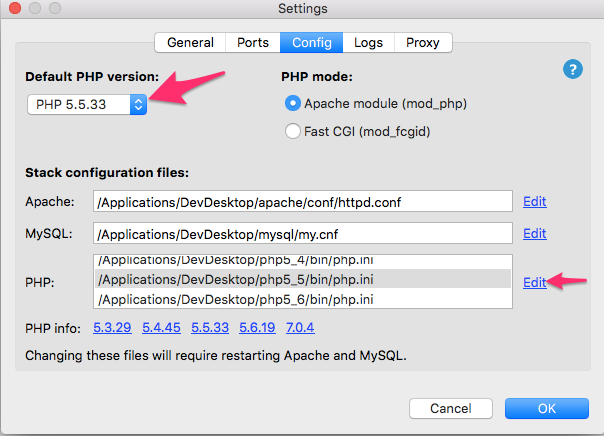
Task: Click Edit link for MySQL my.cnf
Action: tap(534, 233)
